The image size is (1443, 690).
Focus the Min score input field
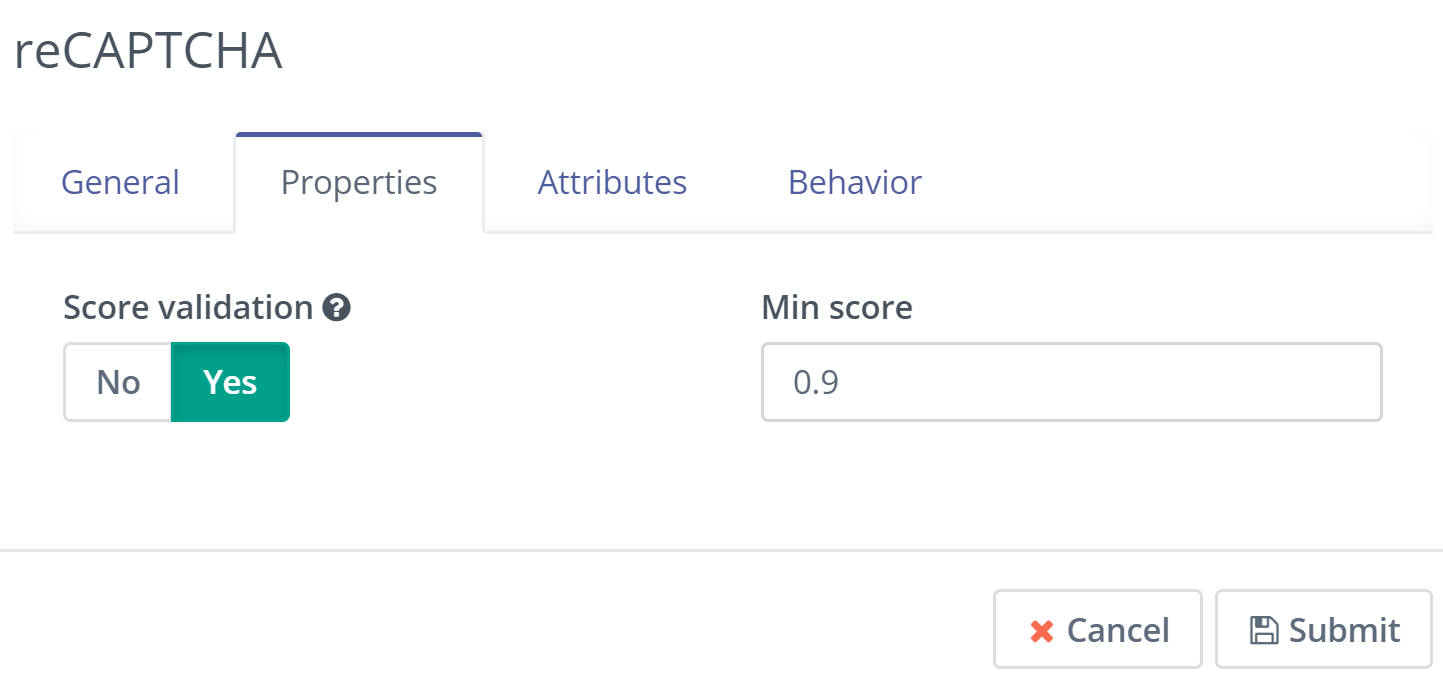coord(1071,382)
